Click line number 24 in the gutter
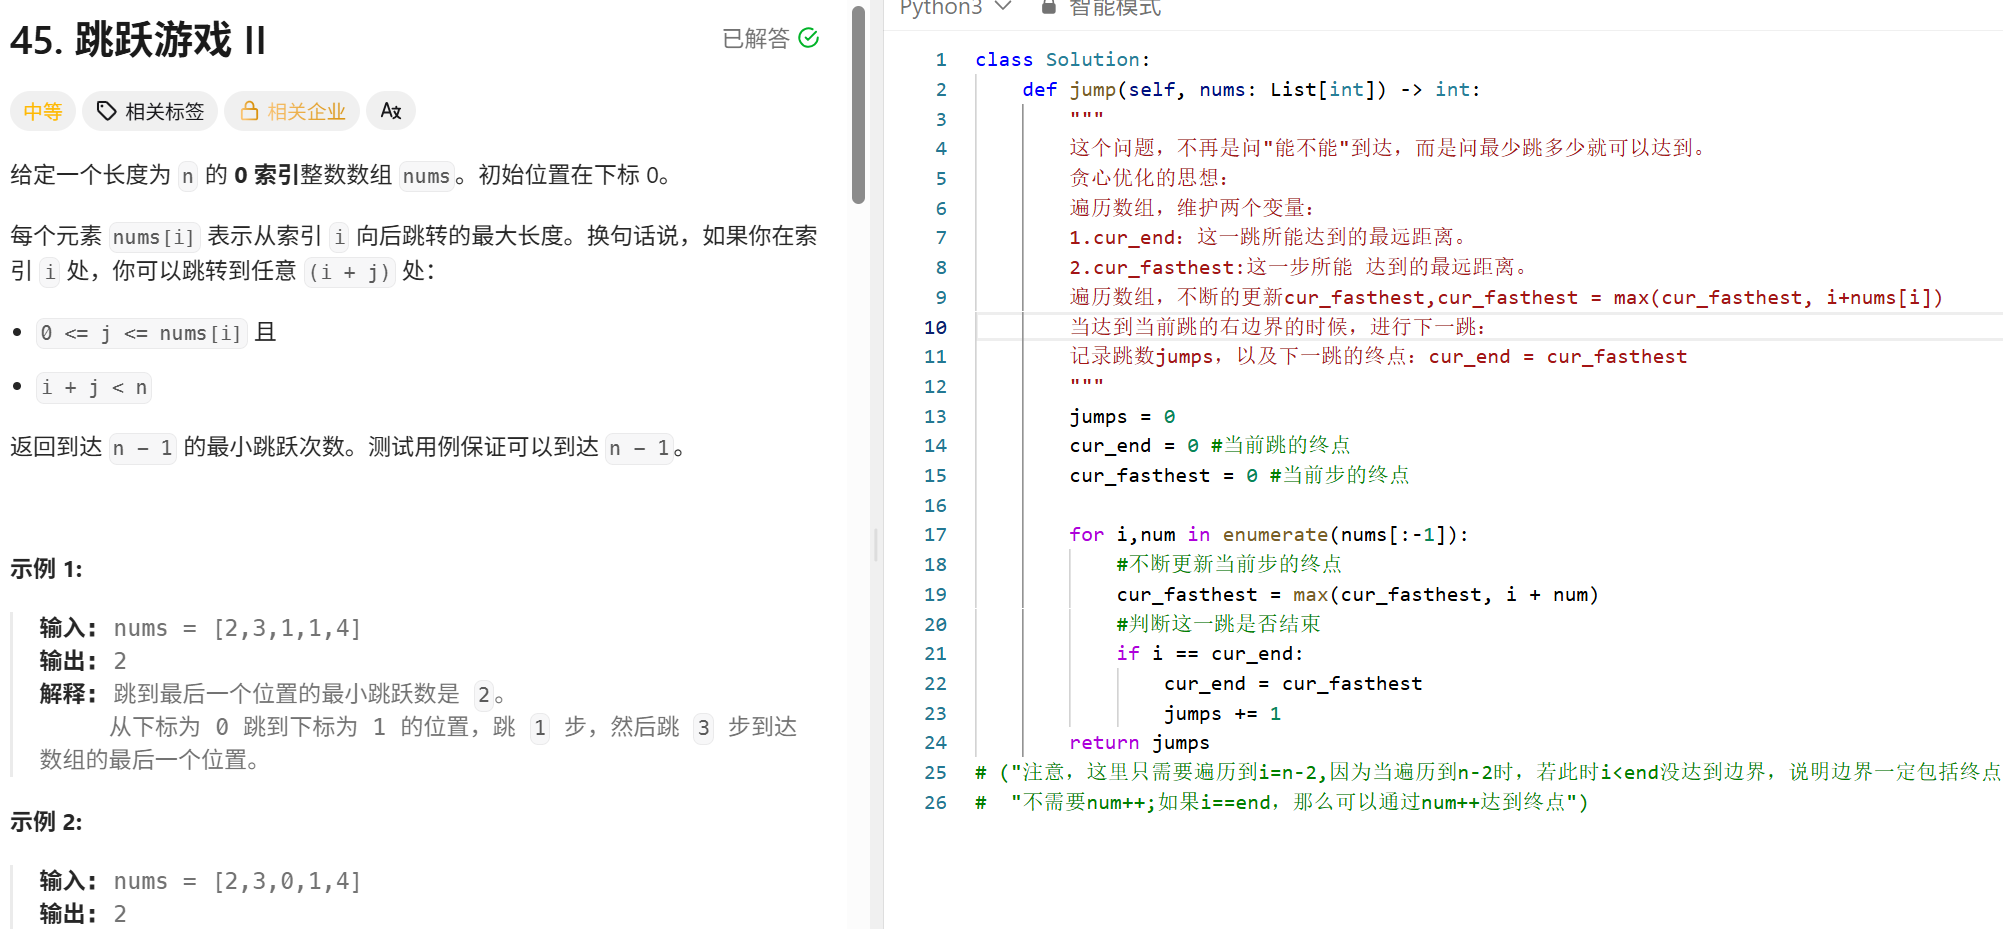Image resolution: width=2003 pixels, height=929 pixels. click(x=935, y=743)
